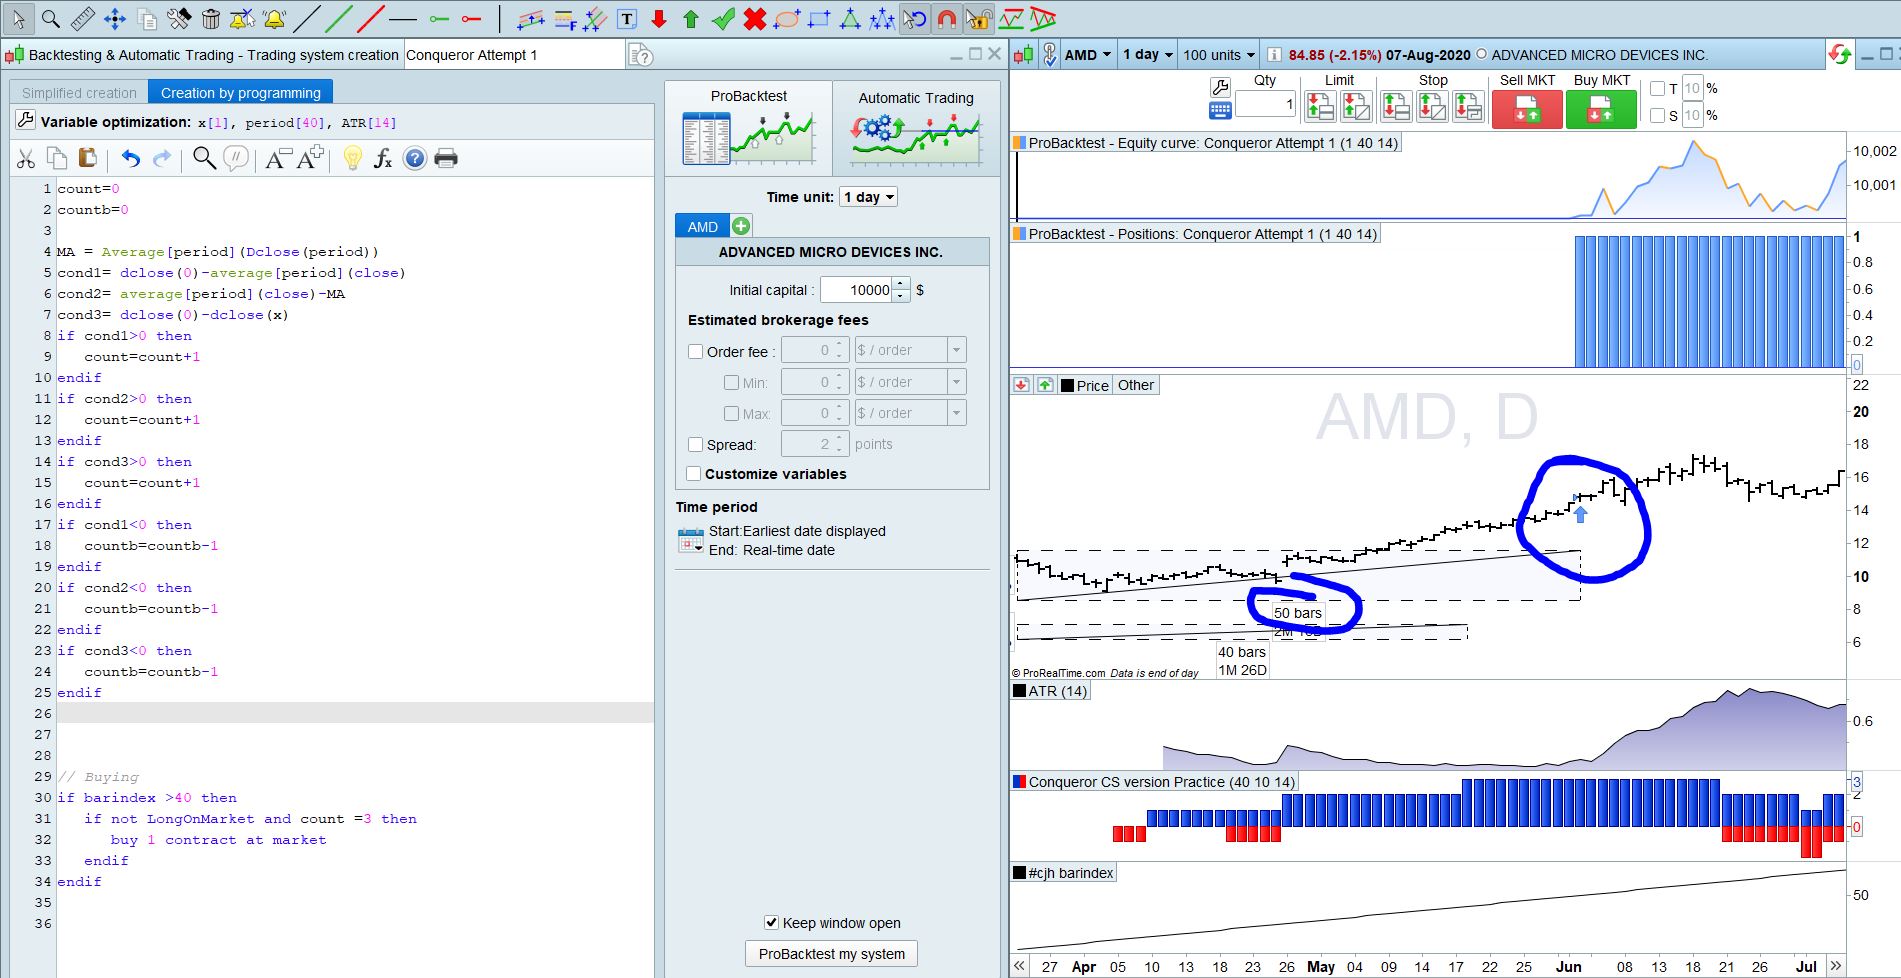The width and height of the screenshot is (1901, 978).
Task: Add an instrument with green plus
Action: click(741, 226)
